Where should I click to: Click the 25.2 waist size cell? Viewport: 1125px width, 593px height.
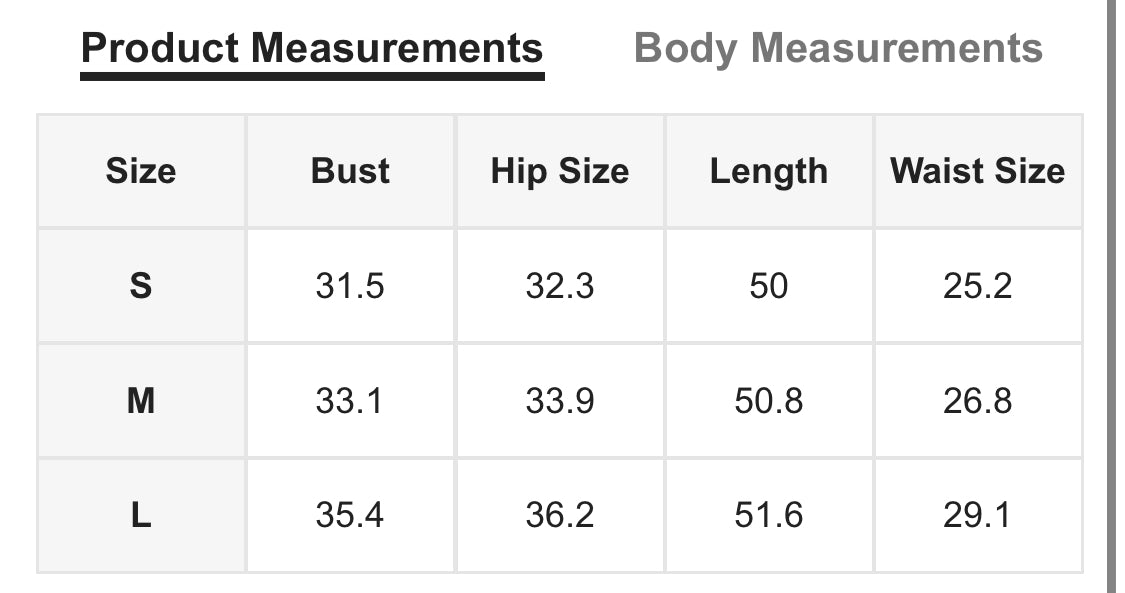pos(978,286)
